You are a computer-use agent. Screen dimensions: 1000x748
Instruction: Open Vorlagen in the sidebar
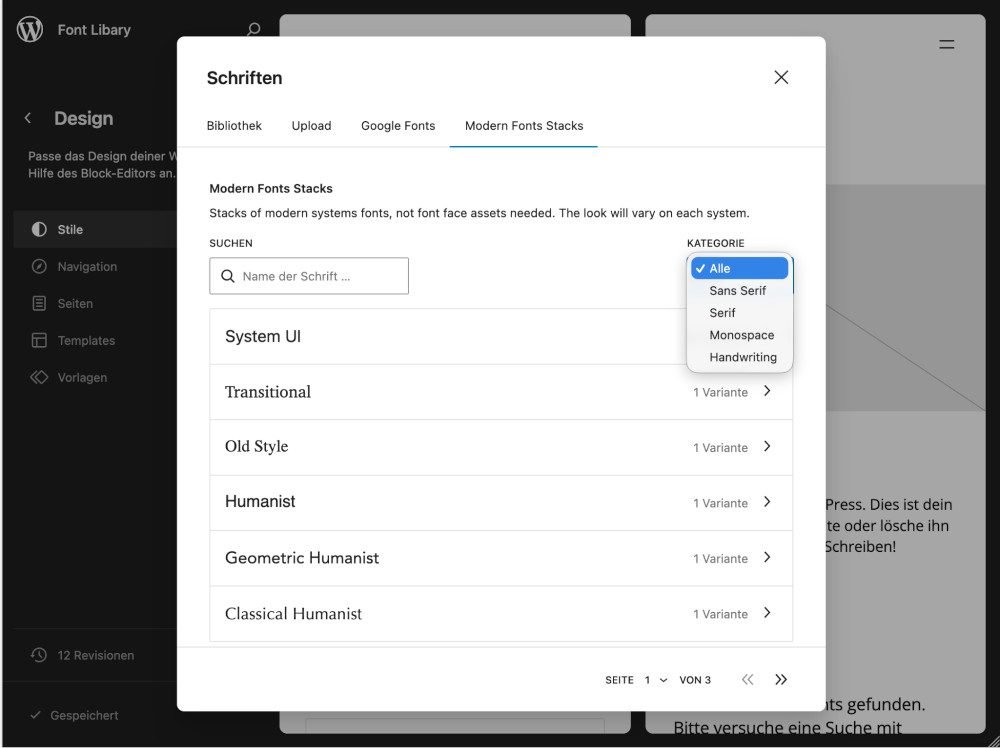(82, 378)
